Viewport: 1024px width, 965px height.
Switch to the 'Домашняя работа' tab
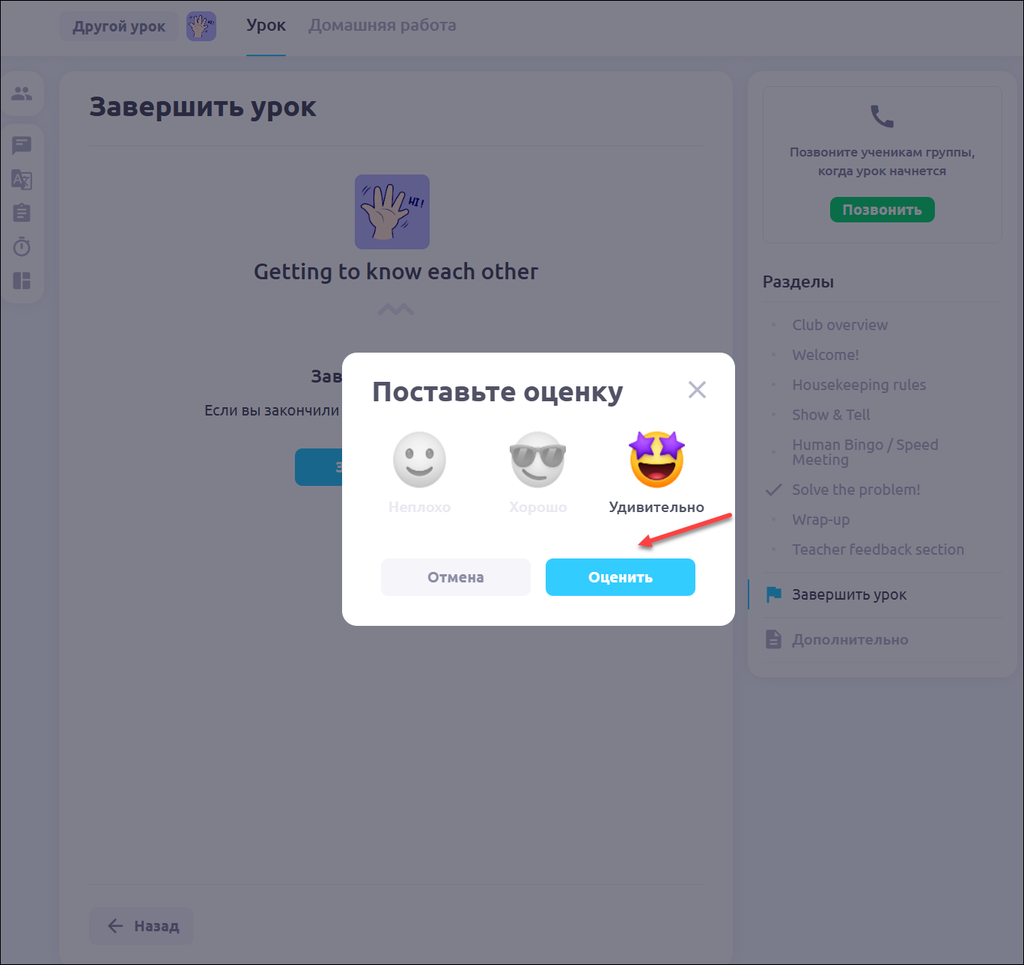click(x=382, y=26)
